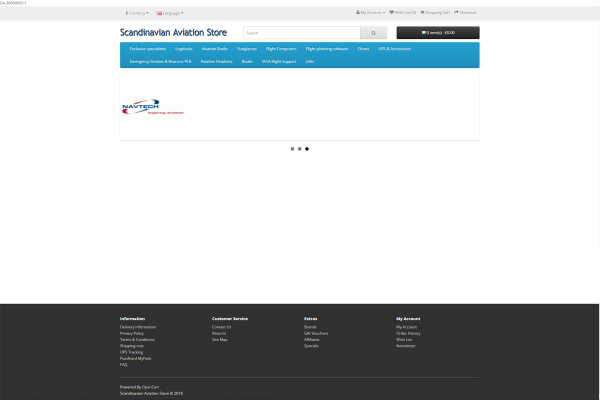Image resolution: width=600 pixels, height=400 pixels.
Task: Open FAQ footer link
Action: pyautogui.click(x=123, y=364)
